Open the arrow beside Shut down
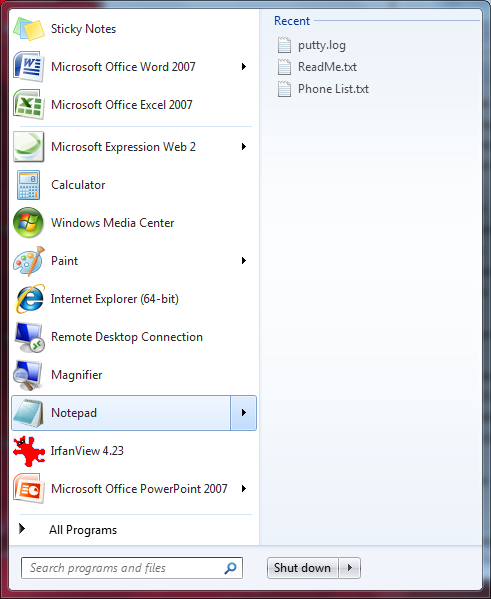This screenshot has height=599, width=491. (x=349, y=568)
